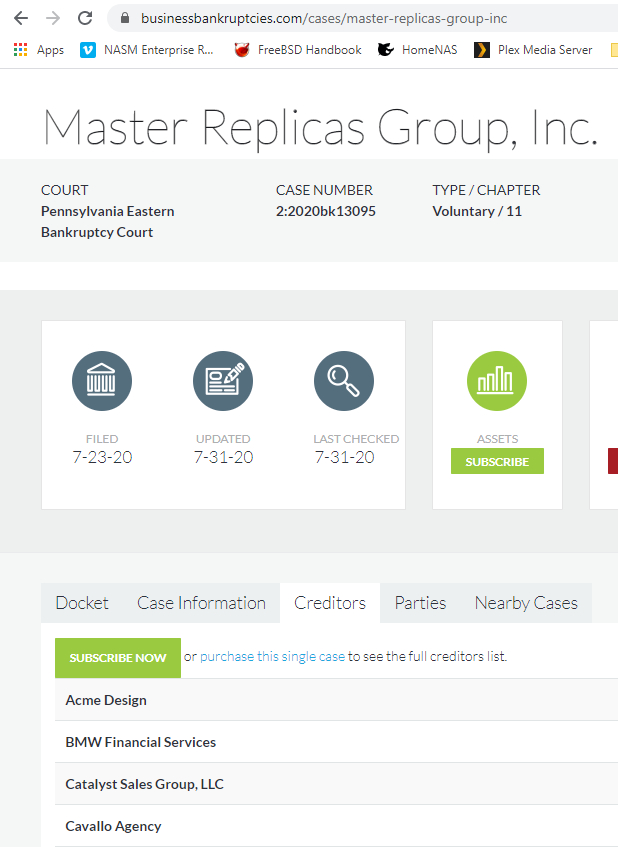Switch to the Nearby Cases tab
Screen dimensions: 618x847
pyautogui.click(x=526, y=603)
